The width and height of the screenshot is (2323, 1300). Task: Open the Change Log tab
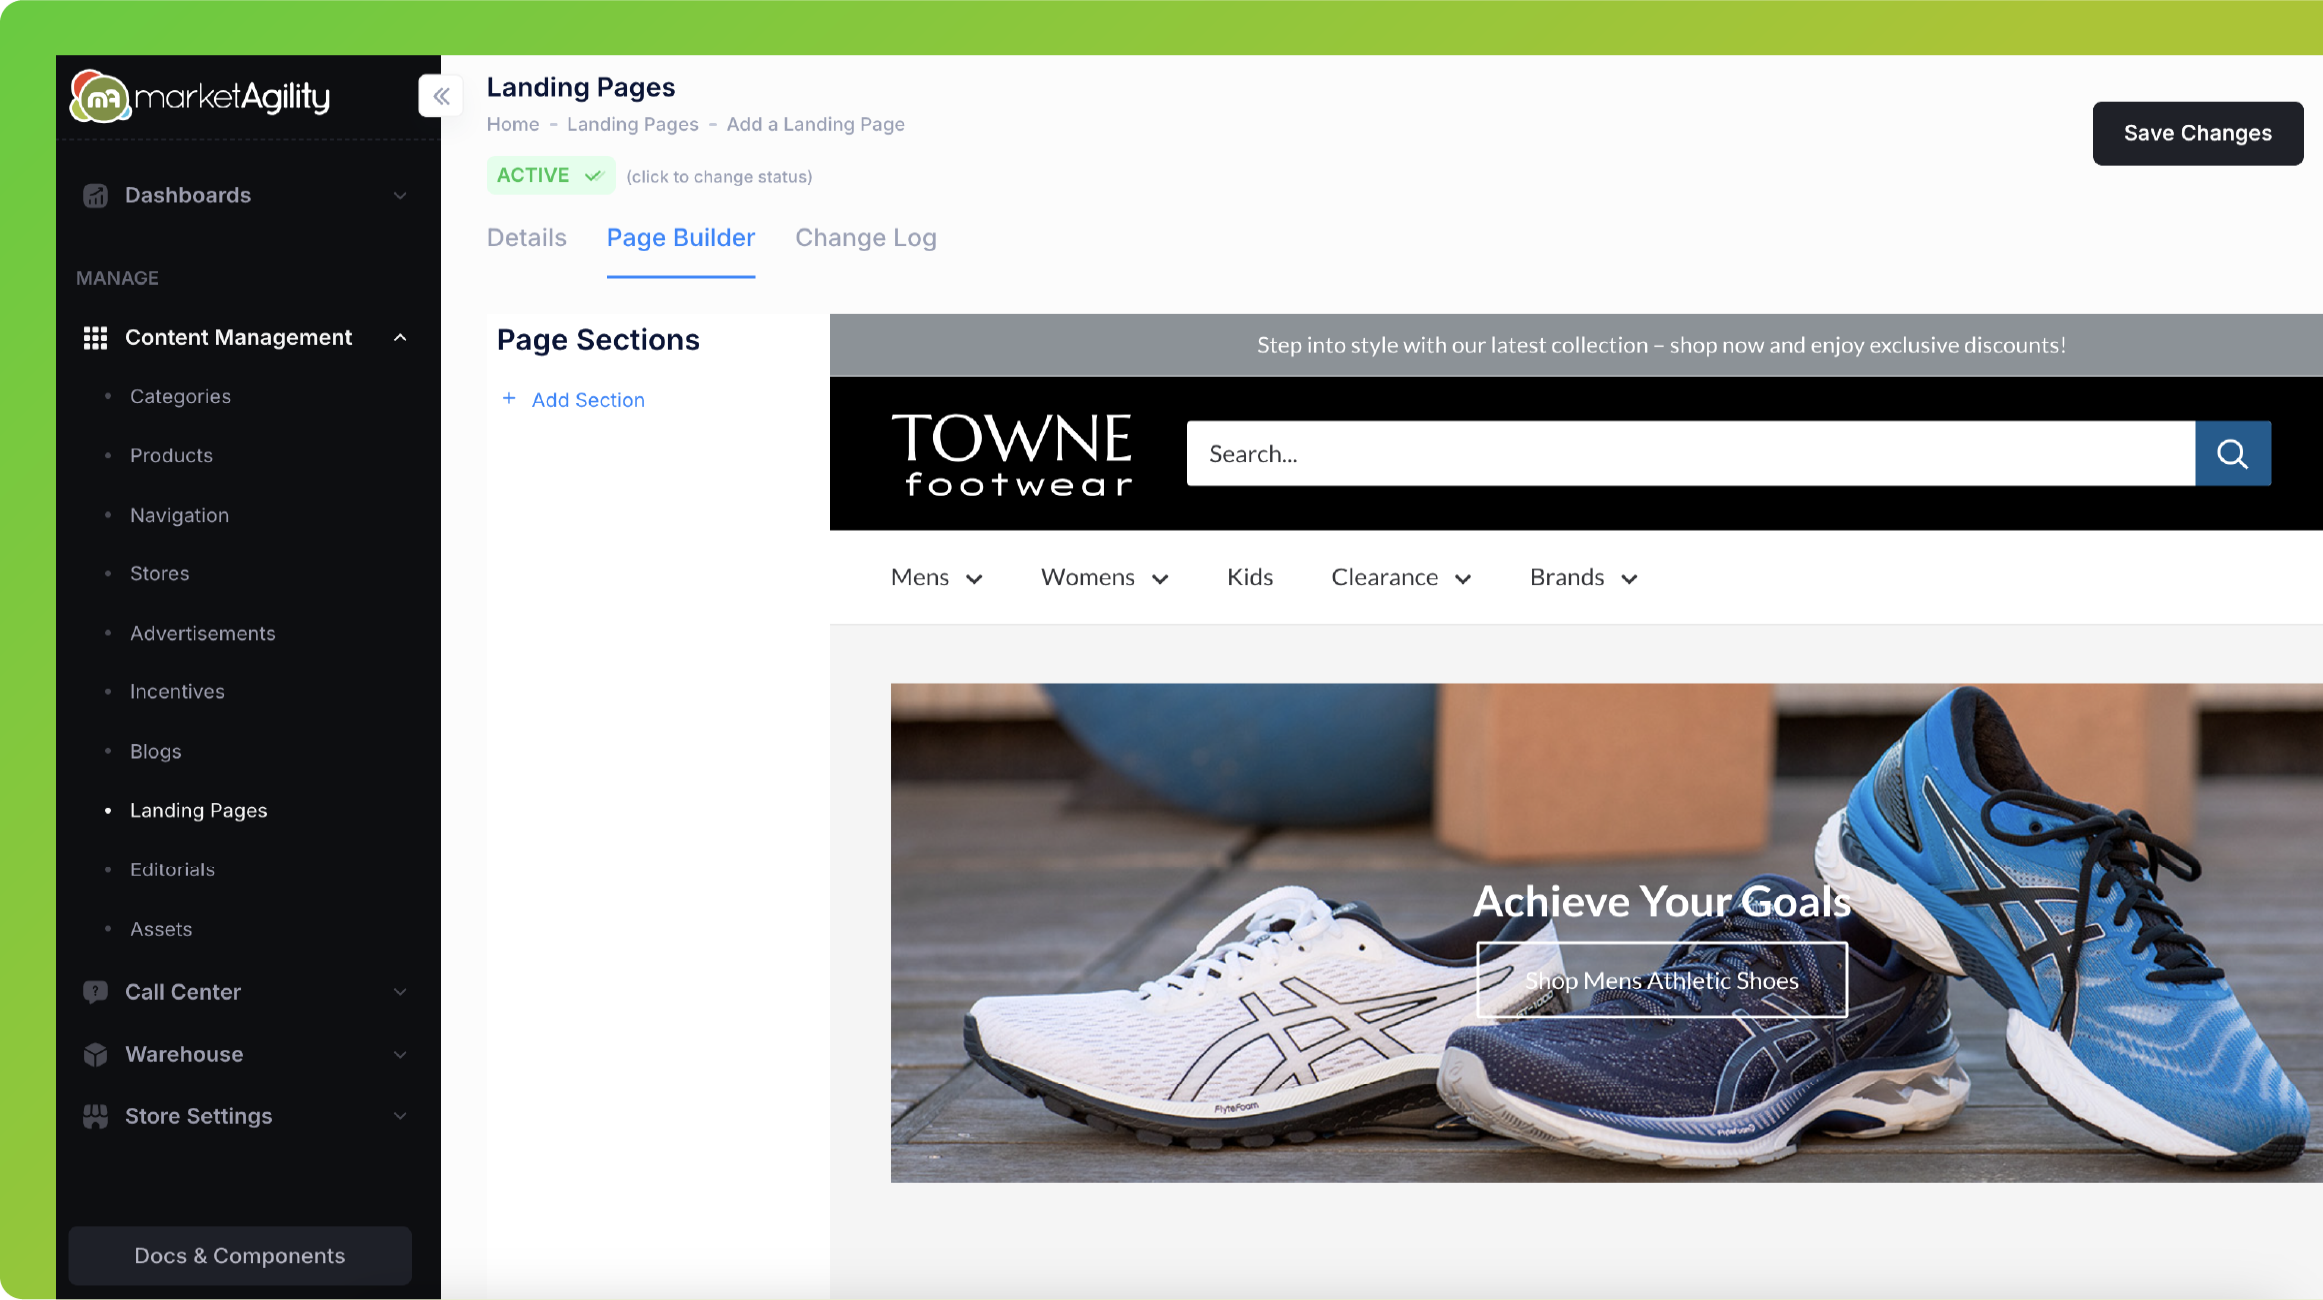coord(865,238)
